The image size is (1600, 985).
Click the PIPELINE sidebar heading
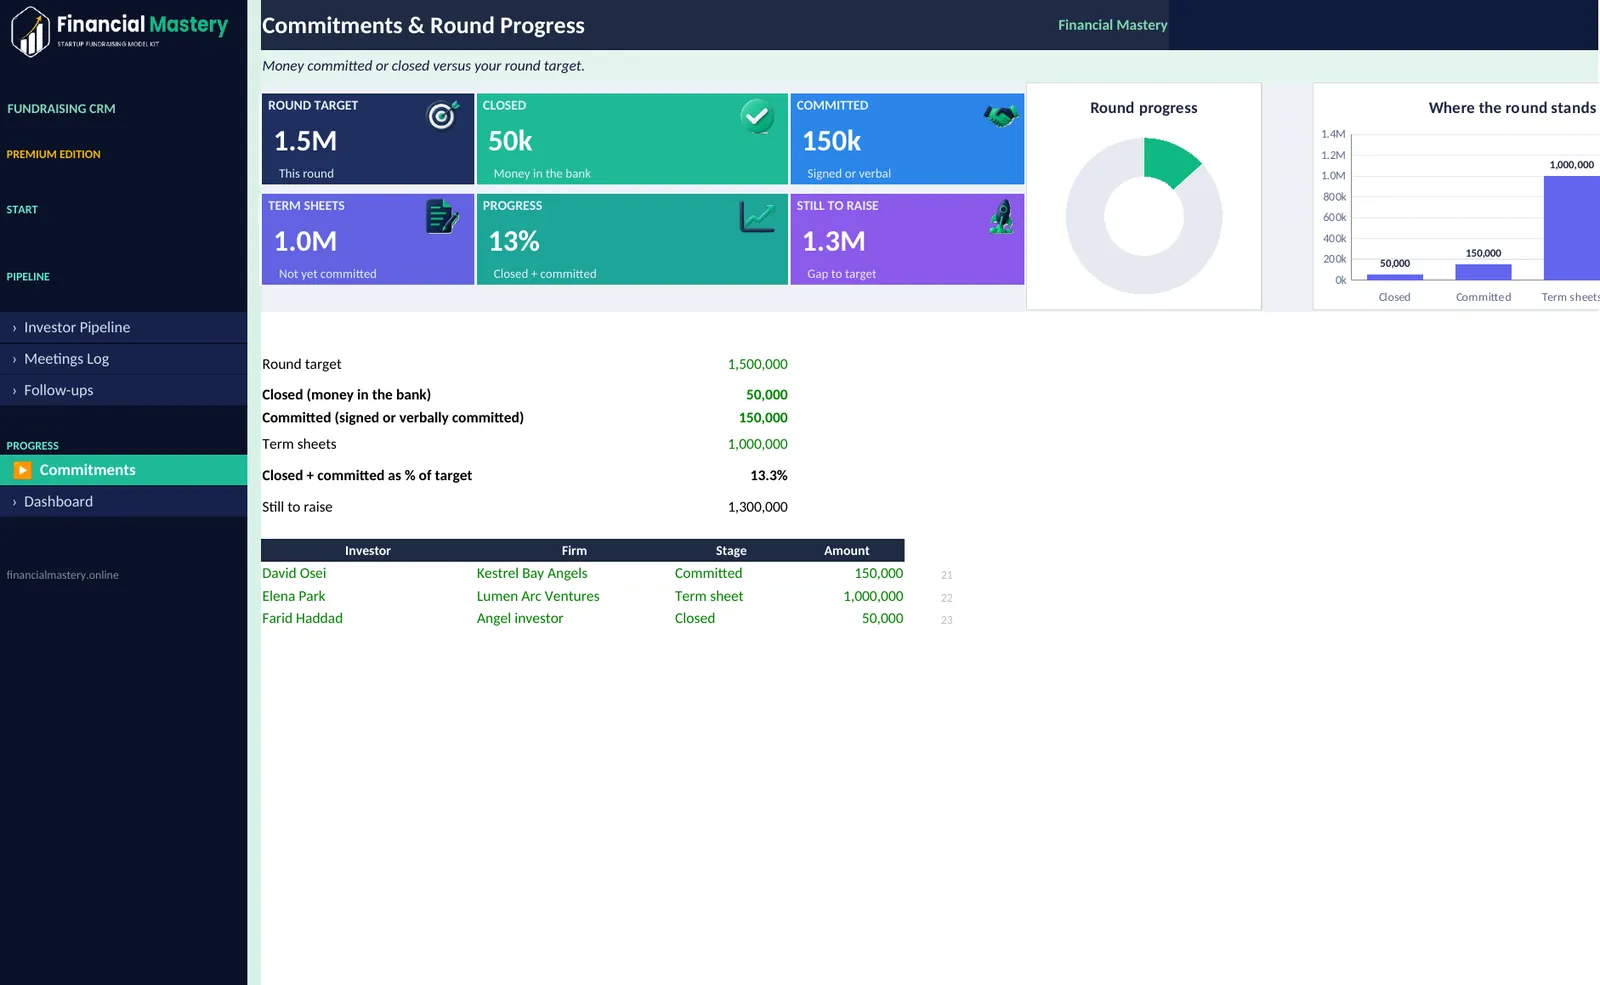click(28, 277)
